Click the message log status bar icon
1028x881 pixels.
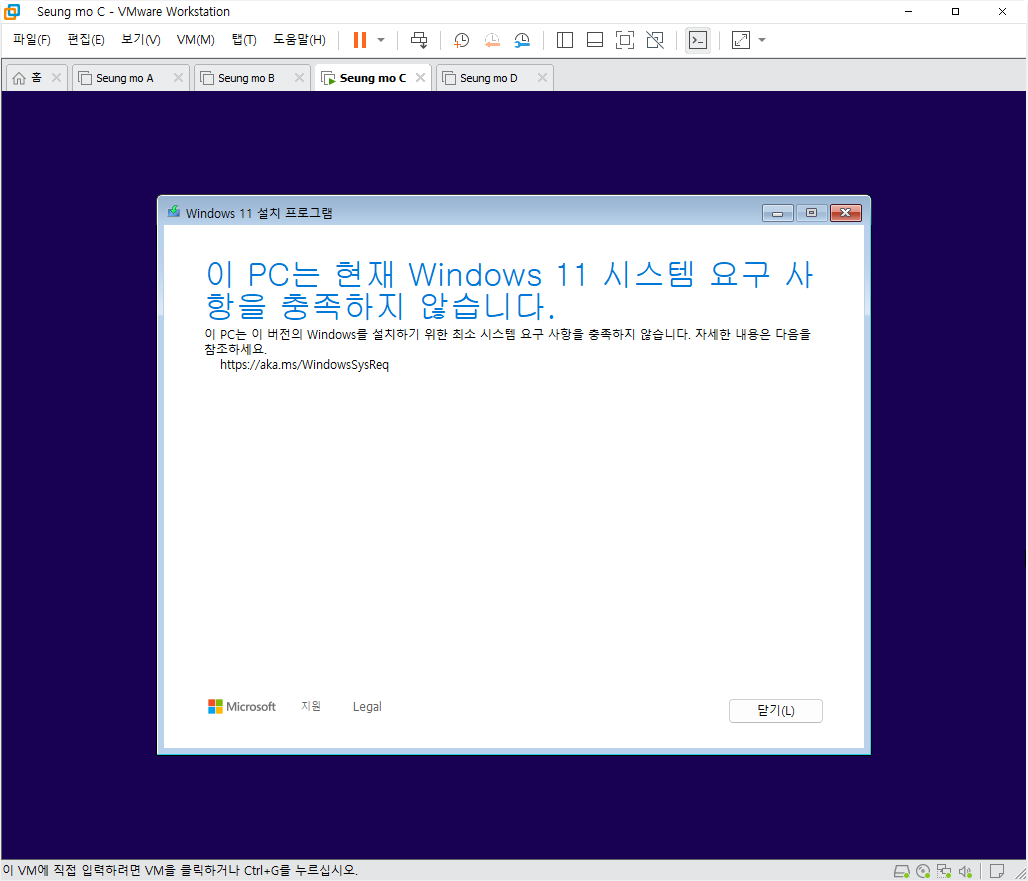(x=997, y=871)
